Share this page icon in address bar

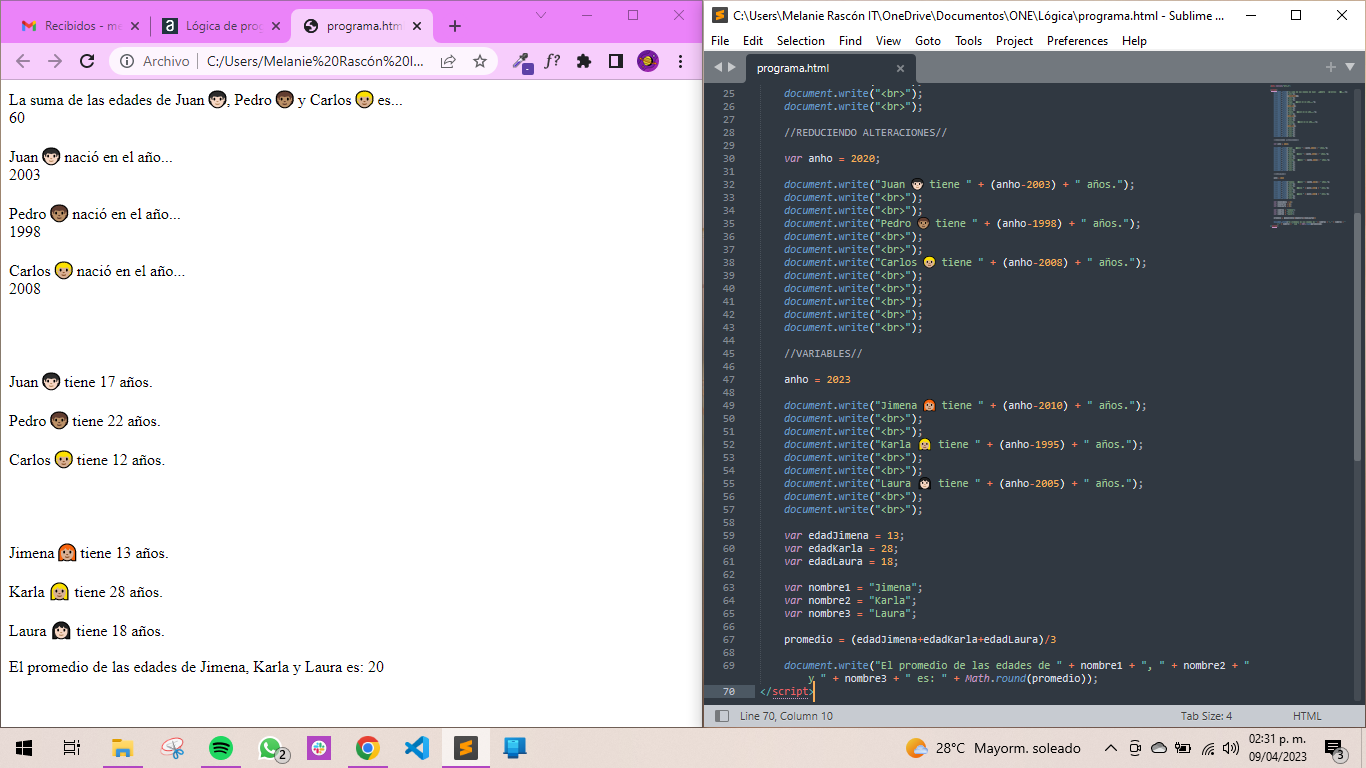448,61
